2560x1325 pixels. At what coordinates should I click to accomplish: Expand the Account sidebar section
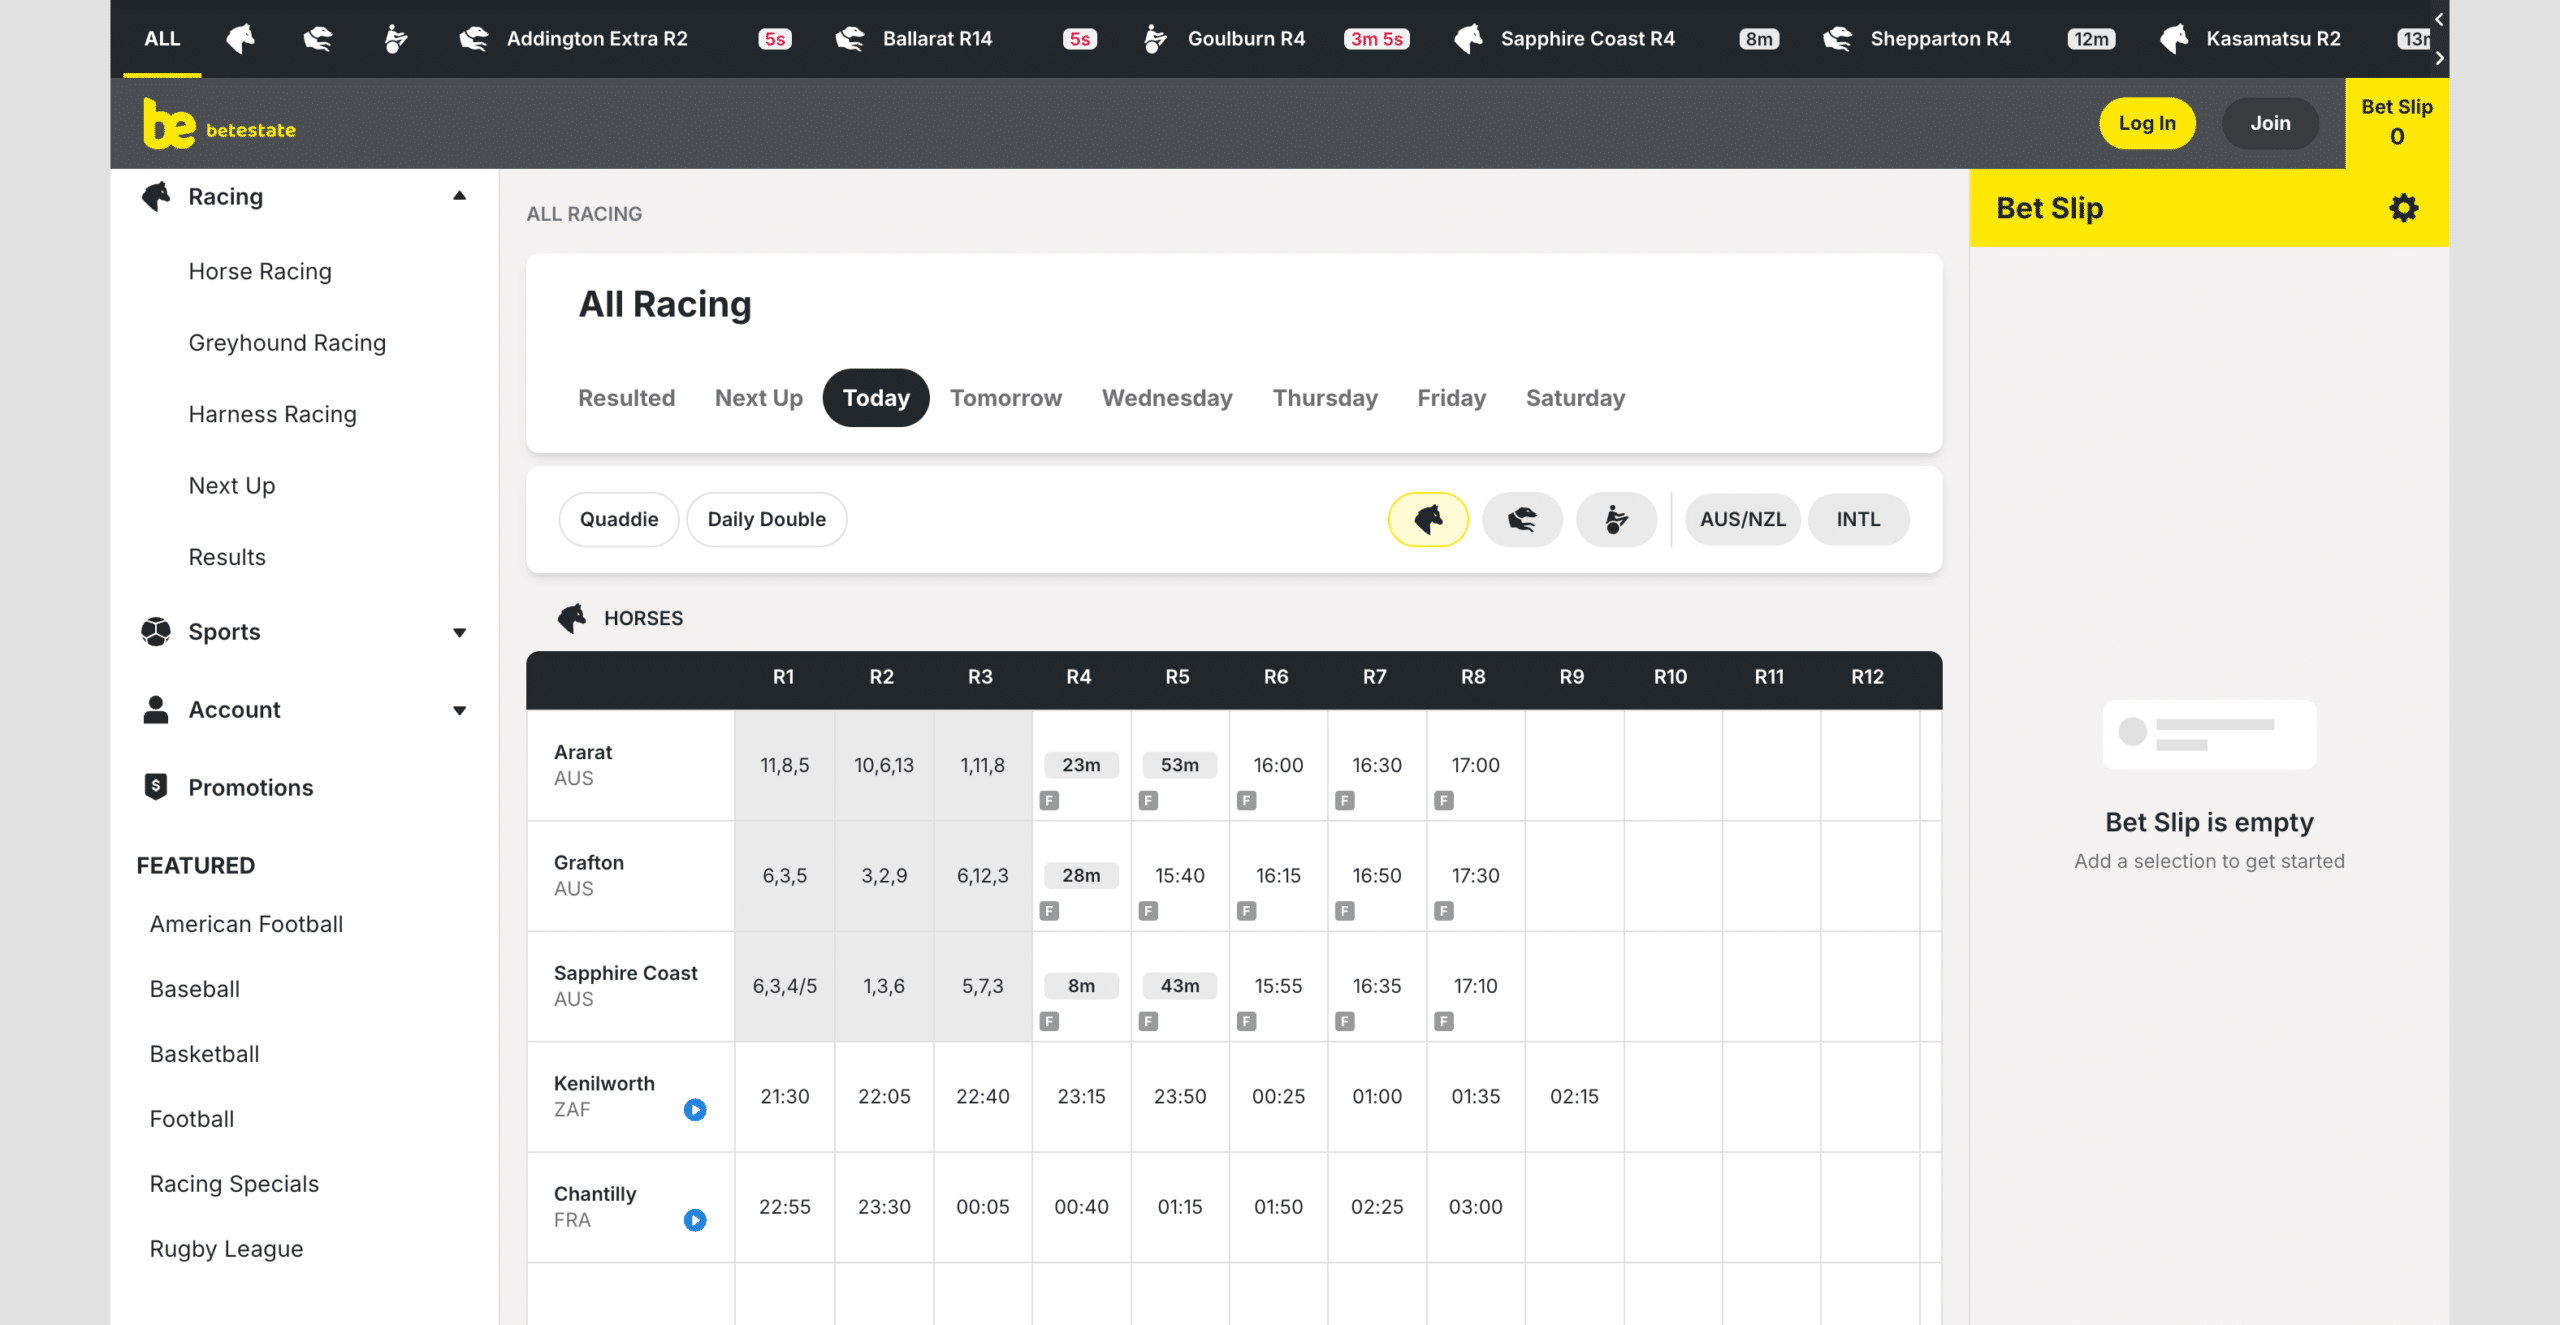[x=459, y=710]
